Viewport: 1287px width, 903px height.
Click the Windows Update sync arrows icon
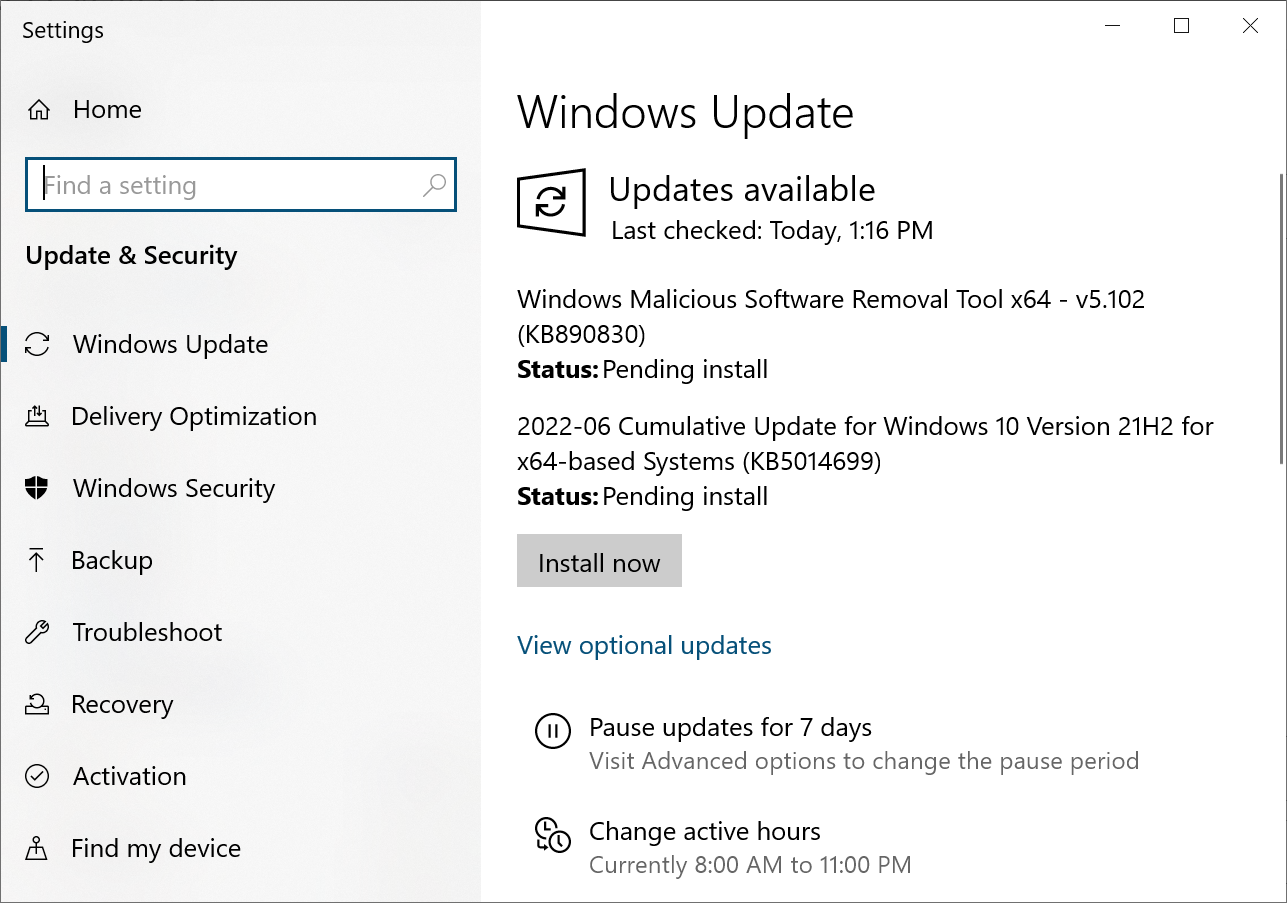pyautogui.click(x=37, y=345)
